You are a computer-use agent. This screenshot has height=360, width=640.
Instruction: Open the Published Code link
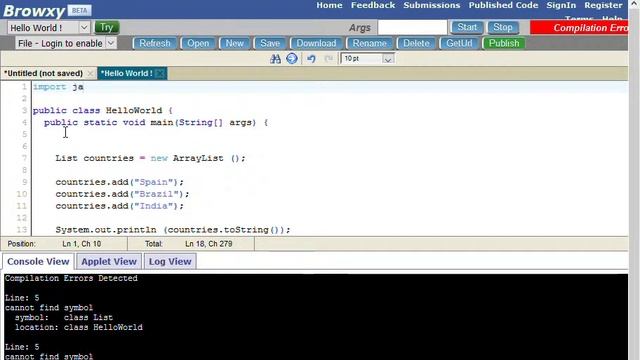coord(503,5)
